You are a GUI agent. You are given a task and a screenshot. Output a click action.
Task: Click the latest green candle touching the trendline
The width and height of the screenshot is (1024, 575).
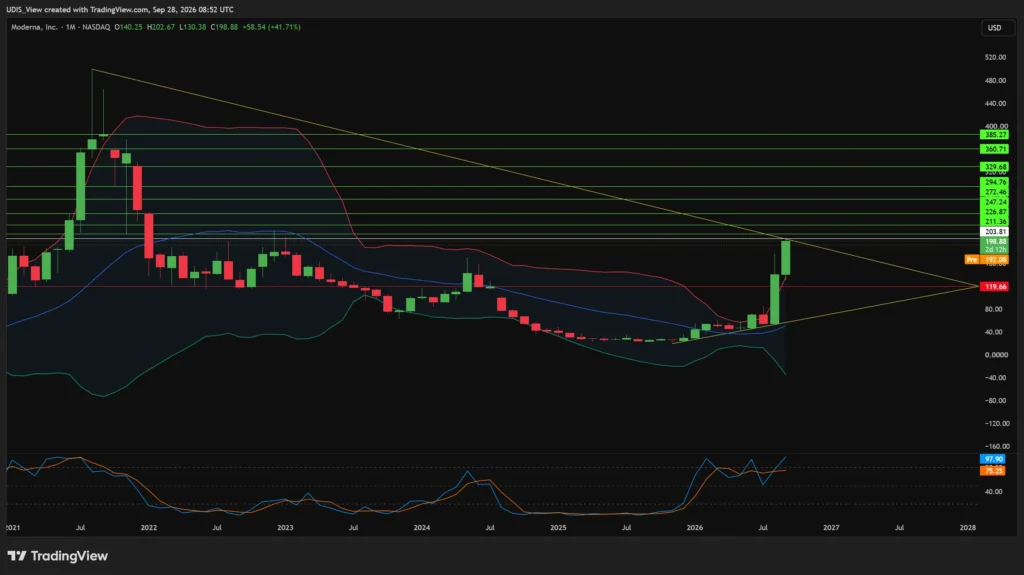click(786, 257)
